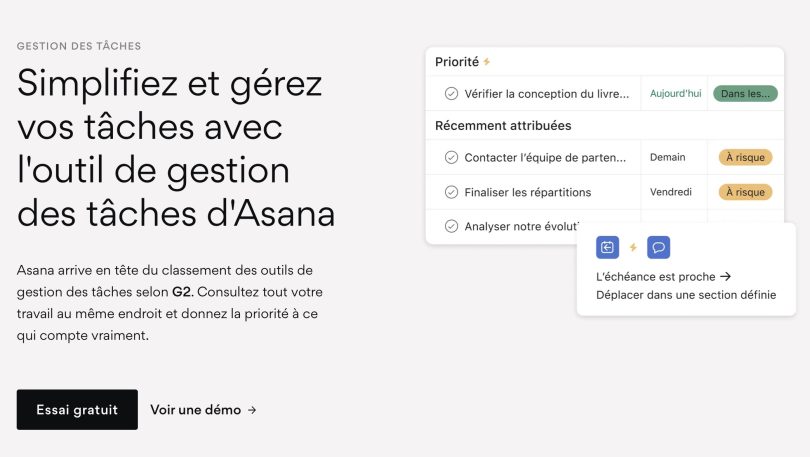This screenshot has height=457, width=810.
Task: Open À risque tag on Finaliser row
Action: point(745,192)
